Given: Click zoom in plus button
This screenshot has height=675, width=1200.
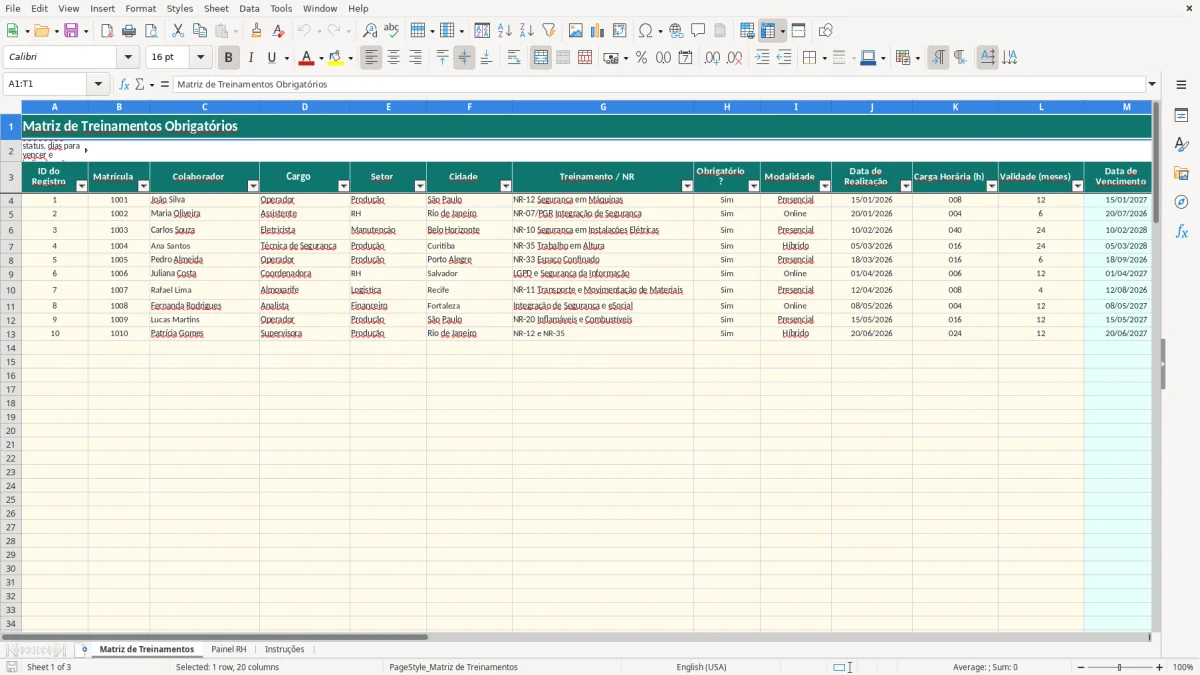Looking at the screenshot, I should pyautogui.click(x=1160, y=667).
